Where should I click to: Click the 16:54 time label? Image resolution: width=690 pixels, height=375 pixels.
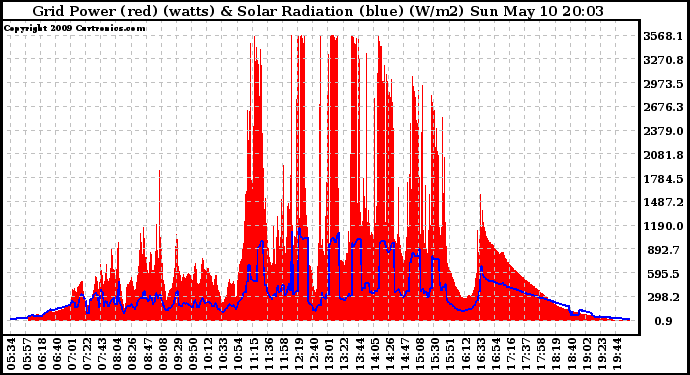(x=494, y=353)
